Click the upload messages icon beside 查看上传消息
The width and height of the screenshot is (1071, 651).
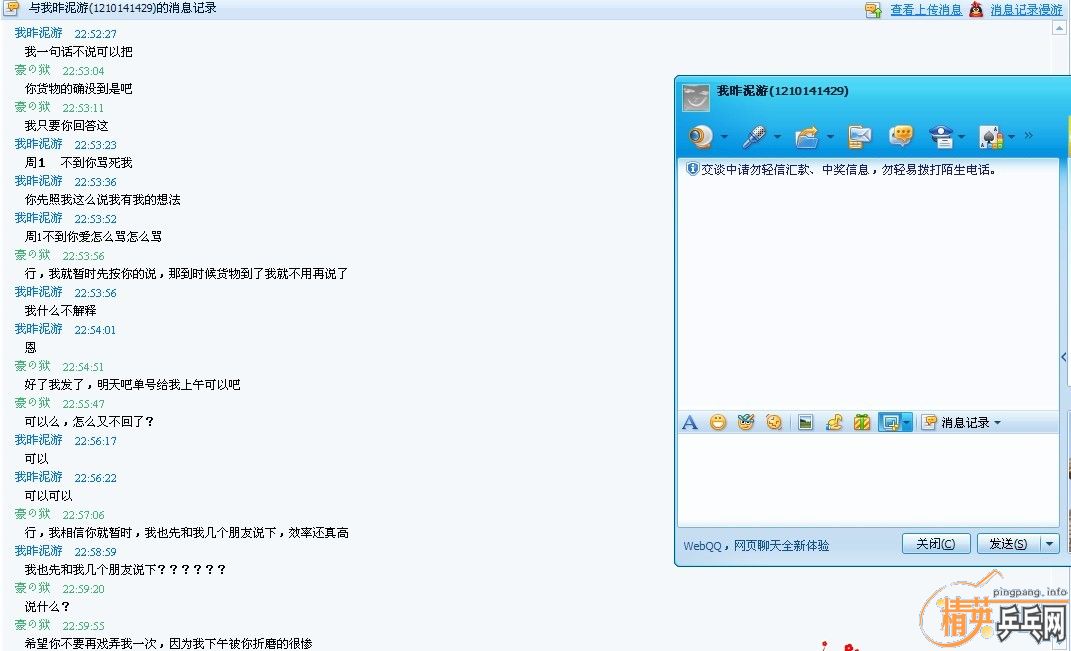pos(874,10)
